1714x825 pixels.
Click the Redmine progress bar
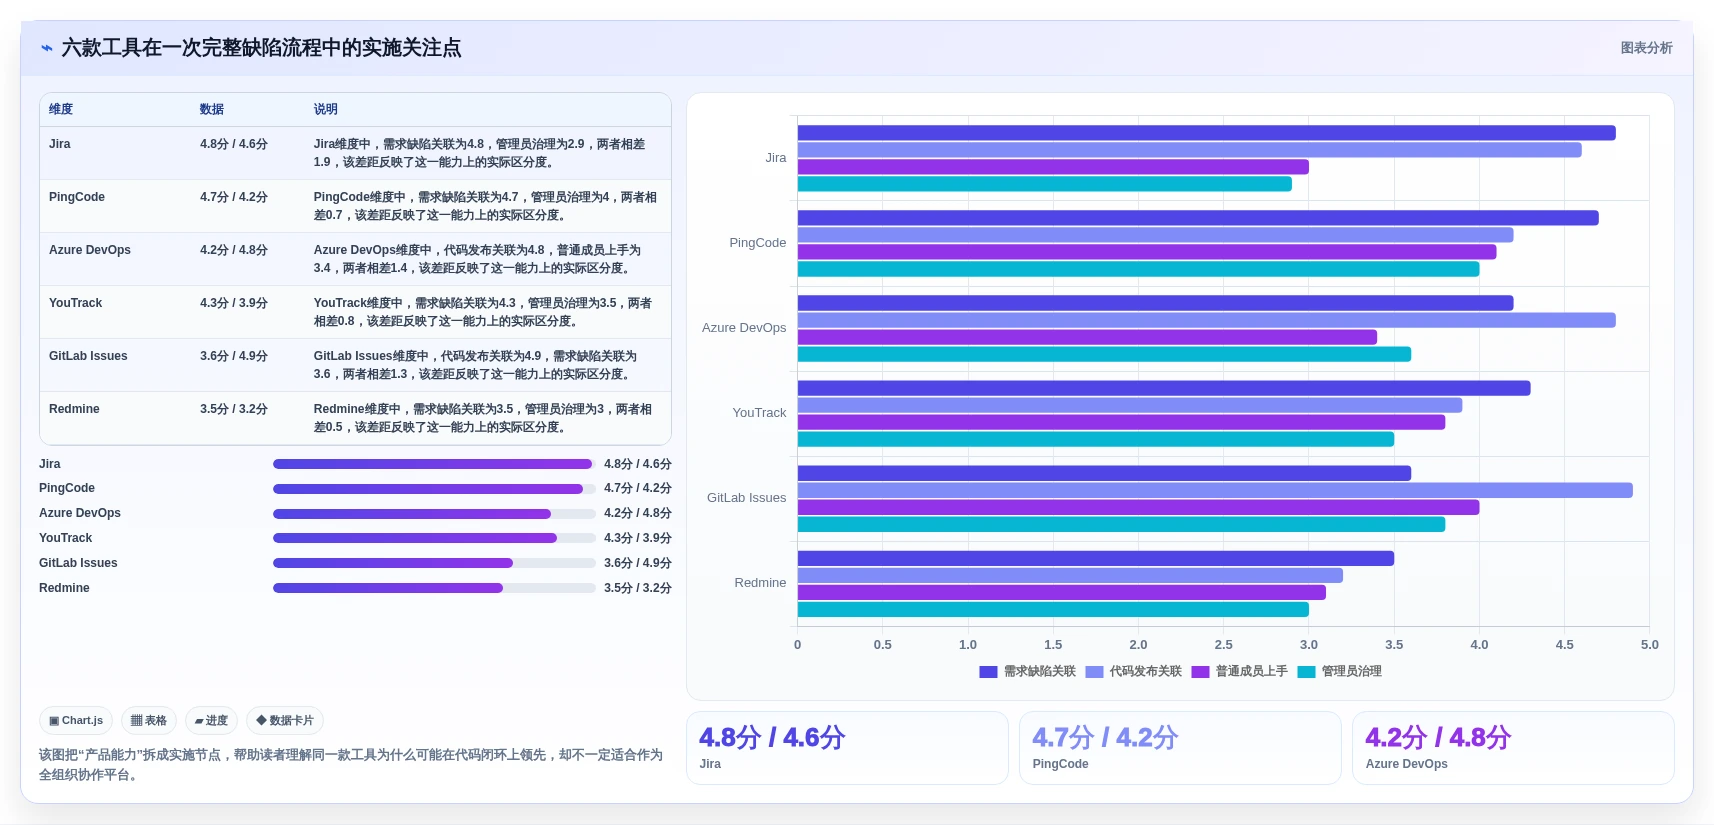434,588
